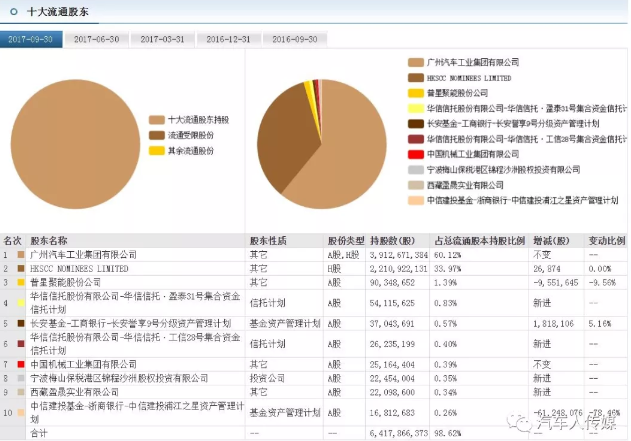This screenshot has width=631, height=441.
Task: Click the 1,818,106 change value
Action: point(553,324)
